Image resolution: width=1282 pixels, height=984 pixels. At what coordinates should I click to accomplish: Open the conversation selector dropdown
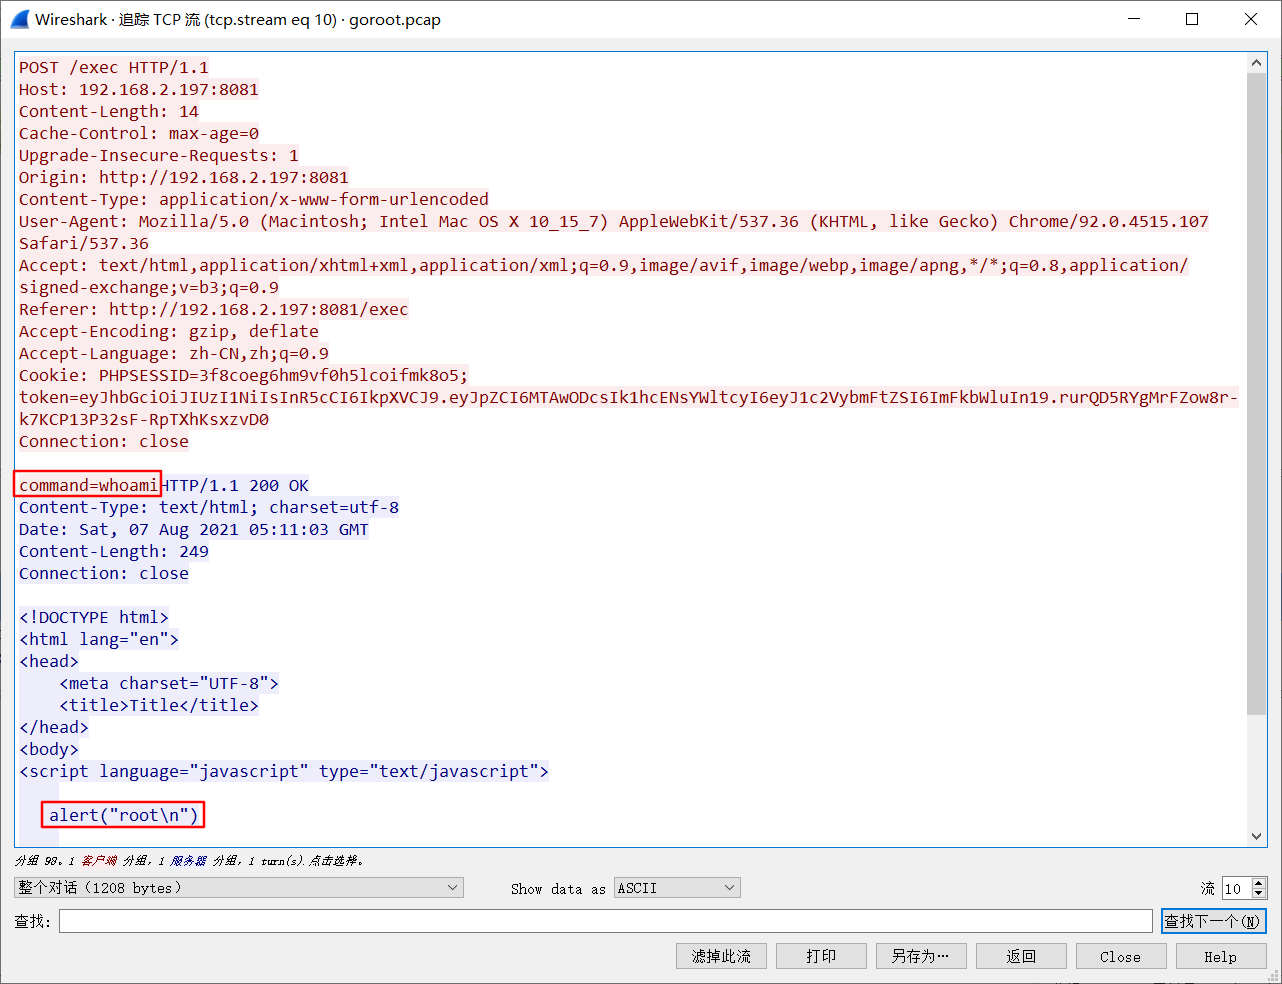click(x=239, y=888)
